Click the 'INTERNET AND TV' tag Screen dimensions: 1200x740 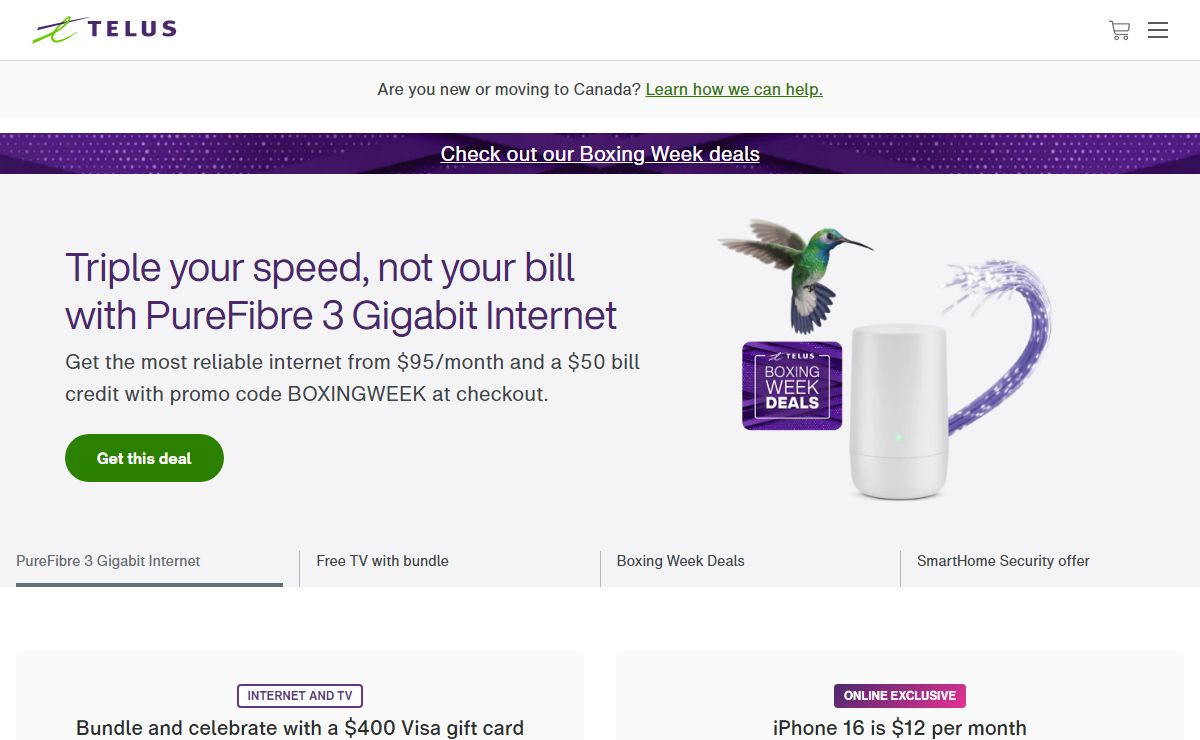pyautogui.click(x=300, y=696)
